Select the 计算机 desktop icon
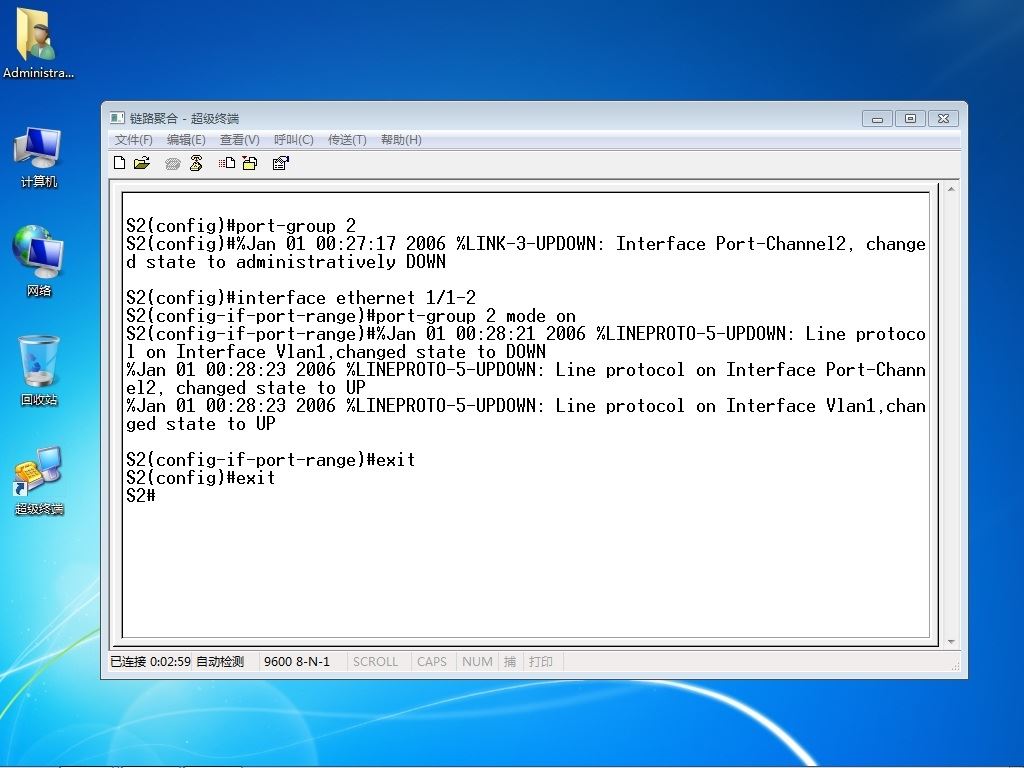Image resolution: width=1024 pixels, height=768 pixels. click(x=38, y=158)
